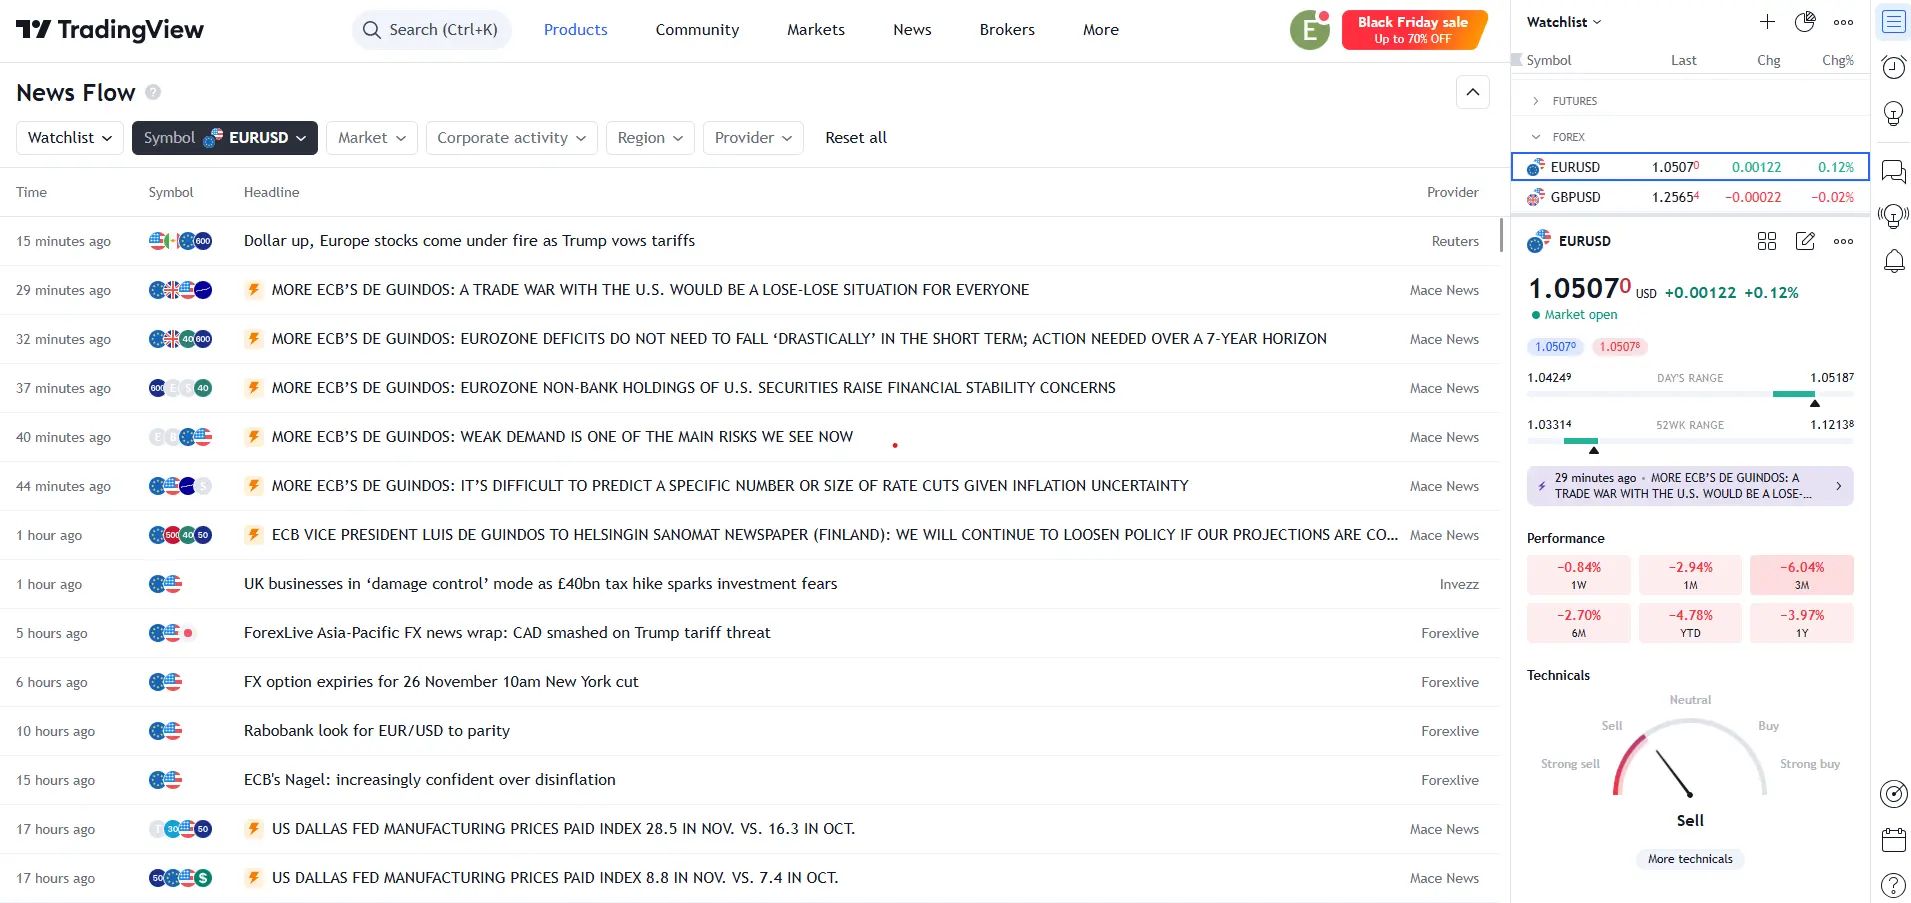Viewport: 1911px width, 903px height.
Task: Open the Chats speech bubbles sidebar icon
Action: pyautogui.click(x=1893, y=171)
